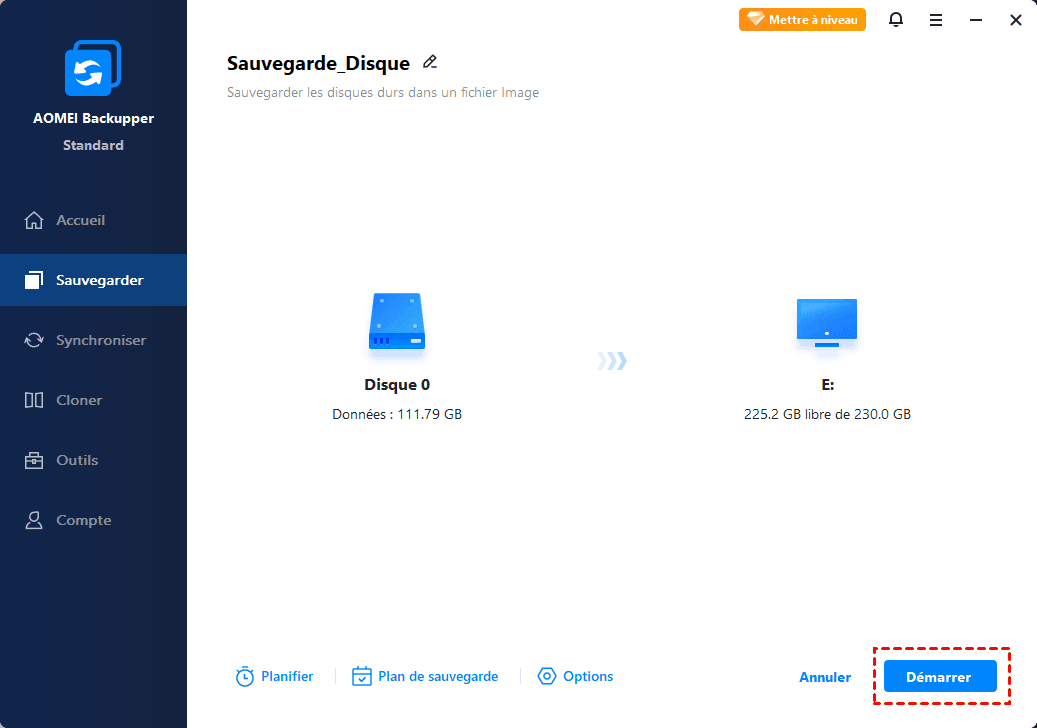Image resolution: width=1037 pixels, height=728 pixels.
Task: Edit task name with pencil icon
Action: [430, 62]
